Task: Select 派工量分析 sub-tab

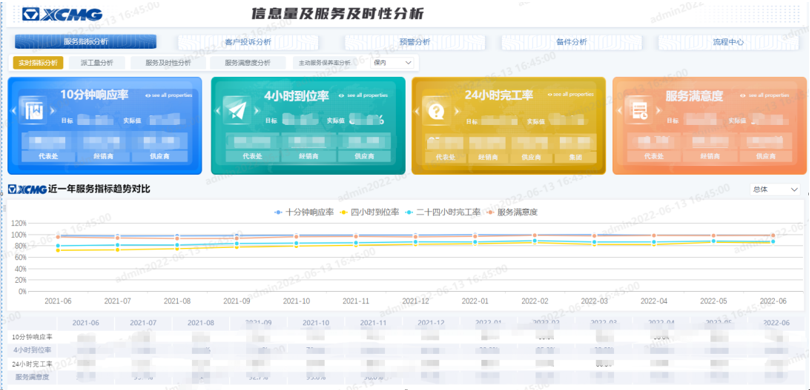Action: [97, 63]
